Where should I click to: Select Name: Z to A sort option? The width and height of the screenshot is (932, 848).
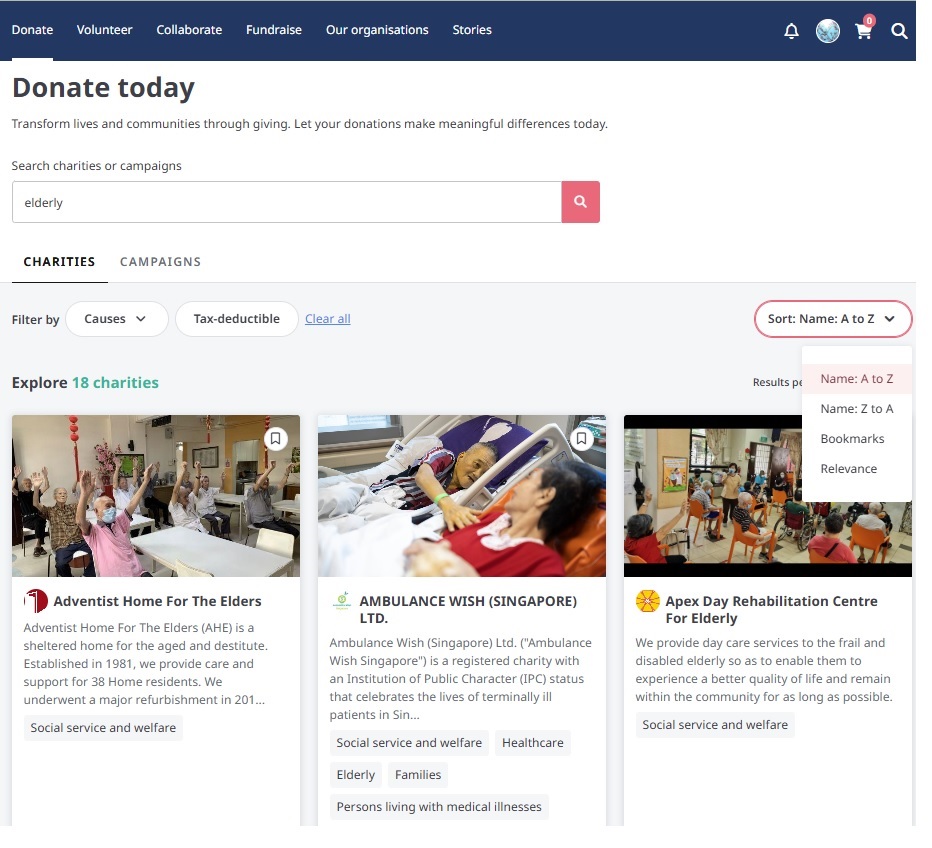click(x=857, y=409)
